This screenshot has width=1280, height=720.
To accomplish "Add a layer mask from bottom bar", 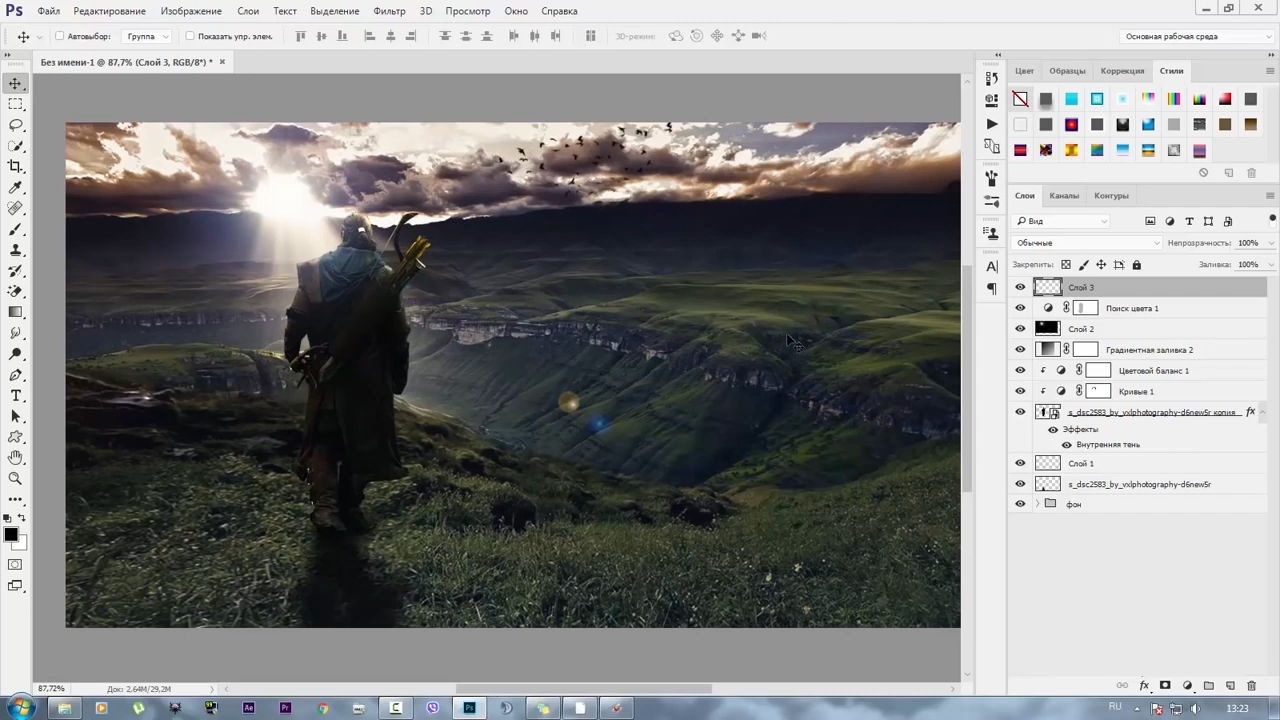I will (1165, 686).
